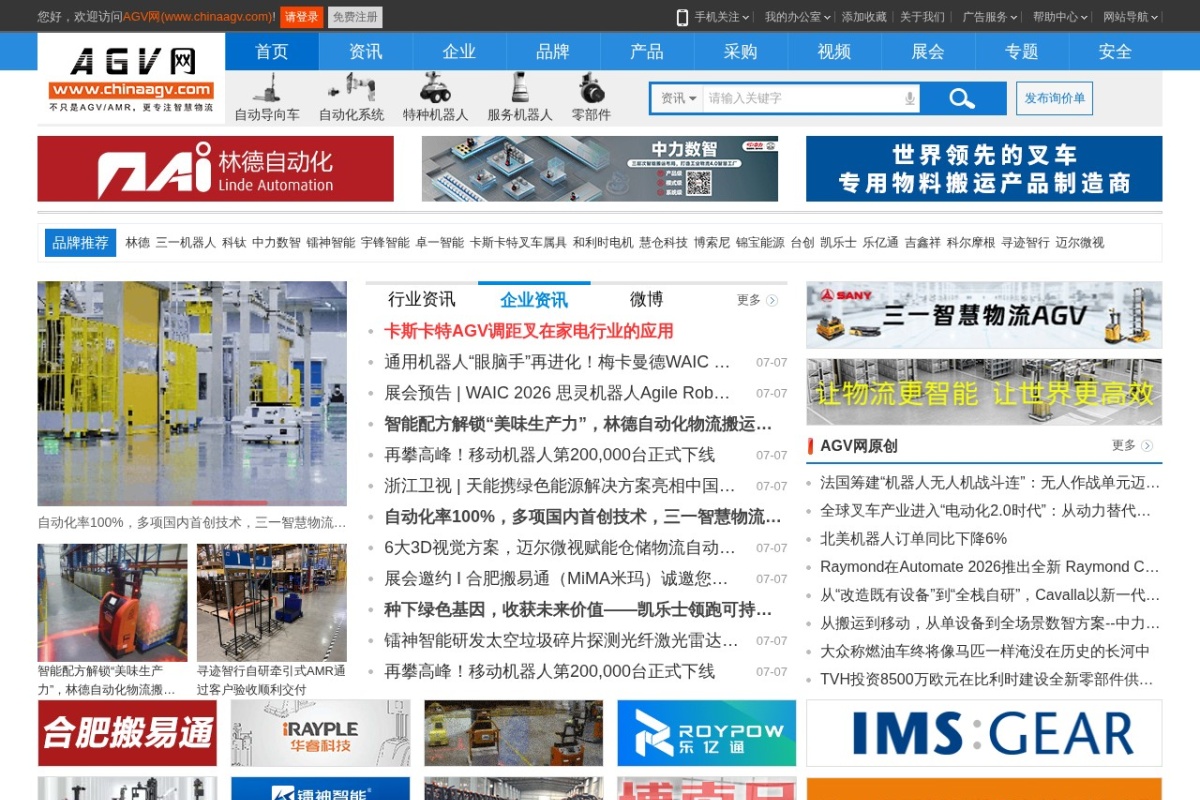Image resolution: width=1200 pixels, height=800 pixels.
Task: Open the 资讯 search type dropdown
Action: click(x=679, y=98)
